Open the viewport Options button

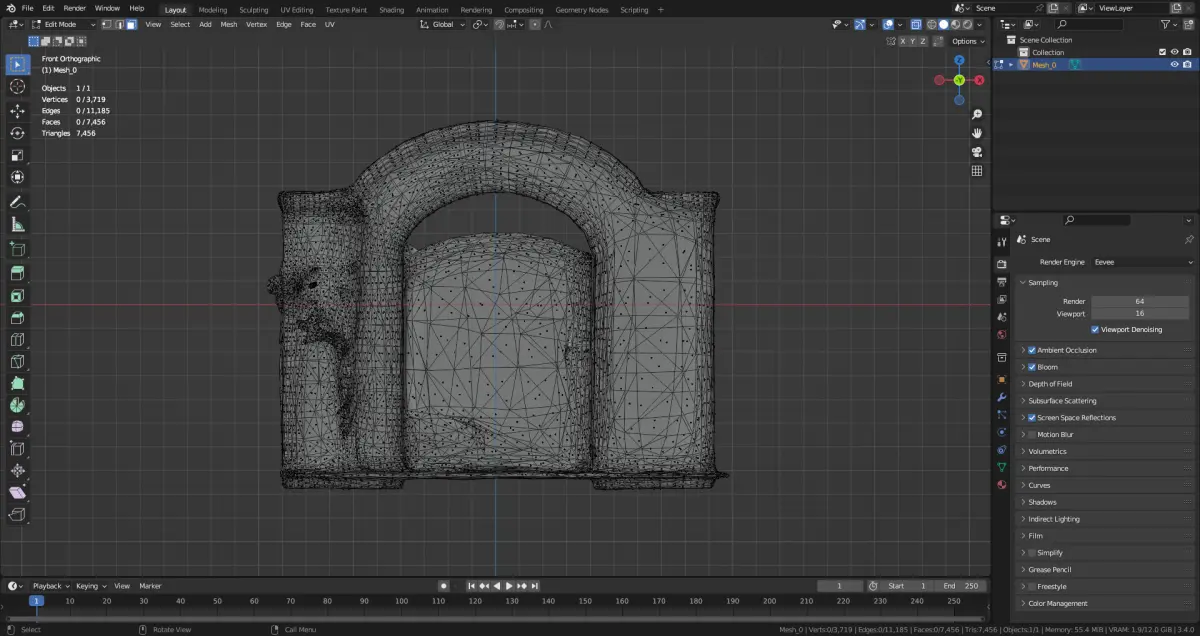(967, 41)
